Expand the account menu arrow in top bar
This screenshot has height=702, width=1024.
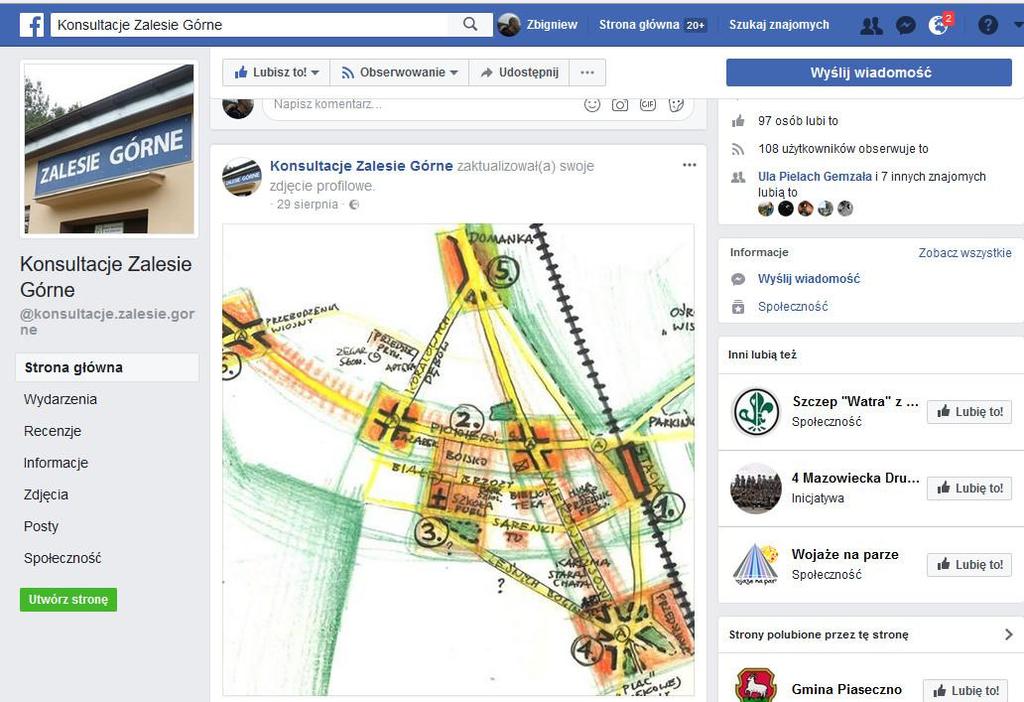coord(1019,25)
